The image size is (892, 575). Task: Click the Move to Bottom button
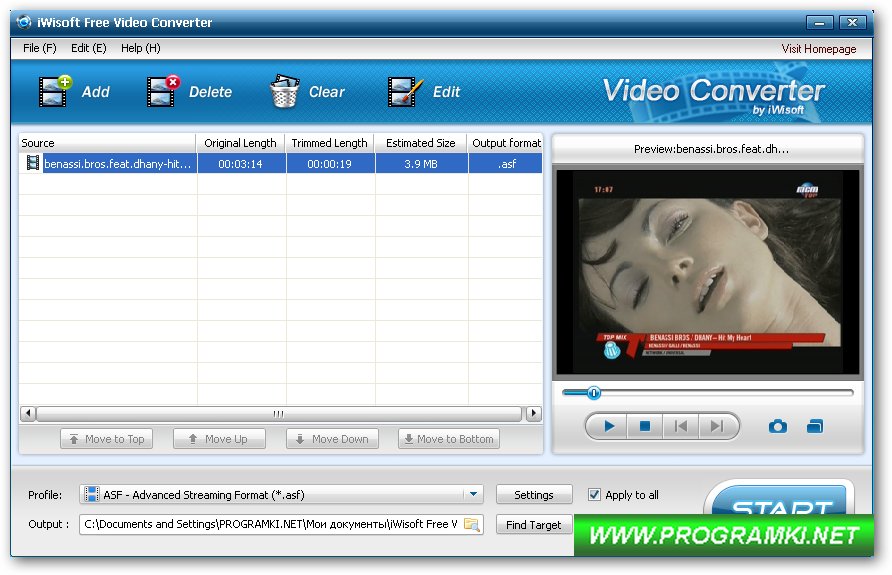pos(449,439)
